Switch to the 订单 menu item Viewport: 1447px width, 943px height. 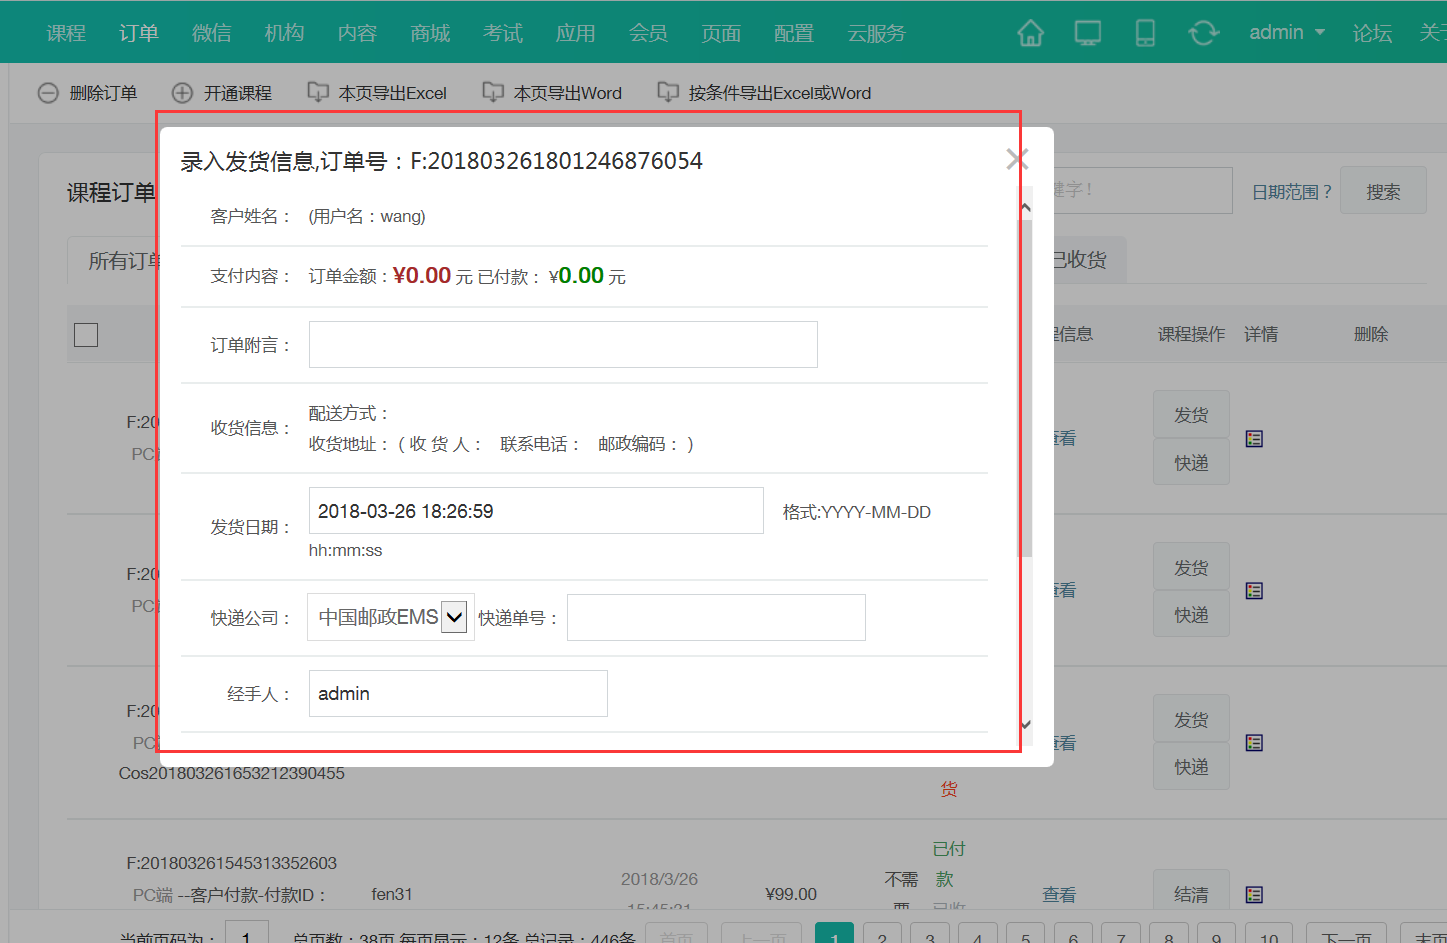click(138, 32)
